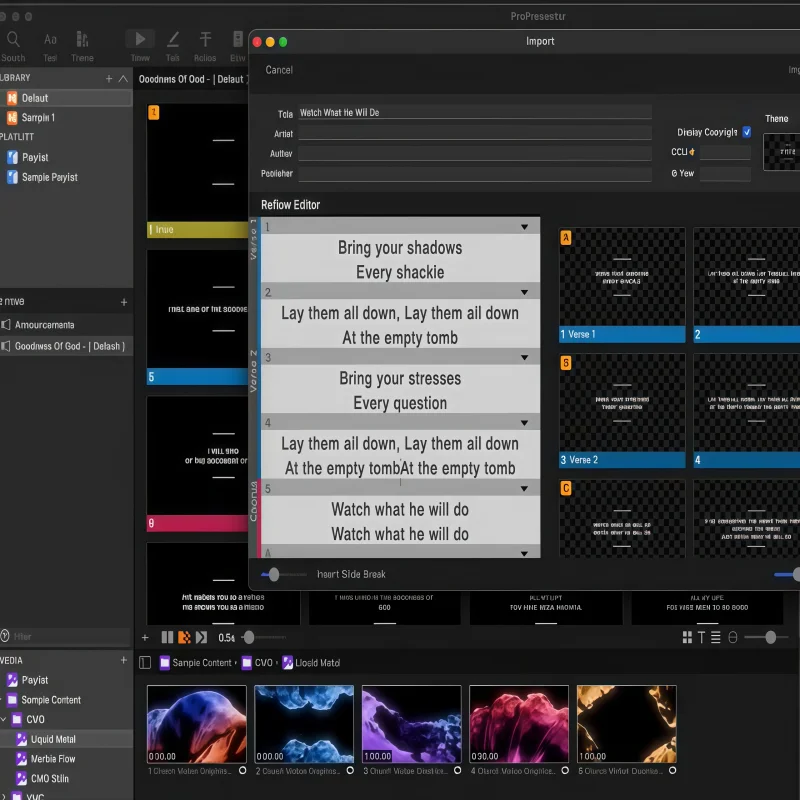Add a new item to the Library
800x800 pixels.
coord(109,78)
